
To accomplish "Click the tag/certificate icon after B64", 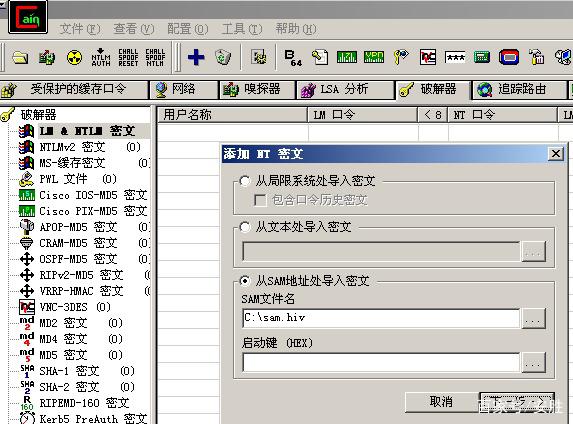I will coord(320,57).
